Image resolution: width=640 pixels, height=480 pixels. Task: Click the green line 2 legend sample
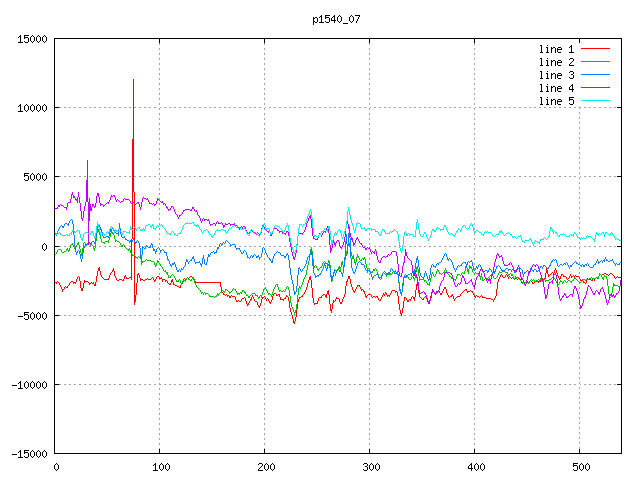(x=595, y=62)
